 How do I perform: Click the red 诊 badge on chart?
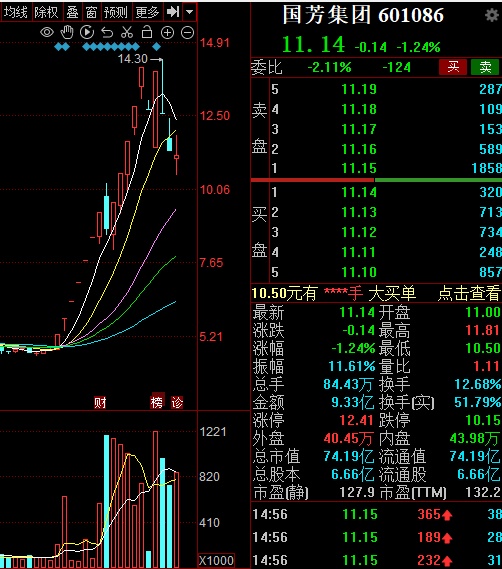tap(177, 402)
